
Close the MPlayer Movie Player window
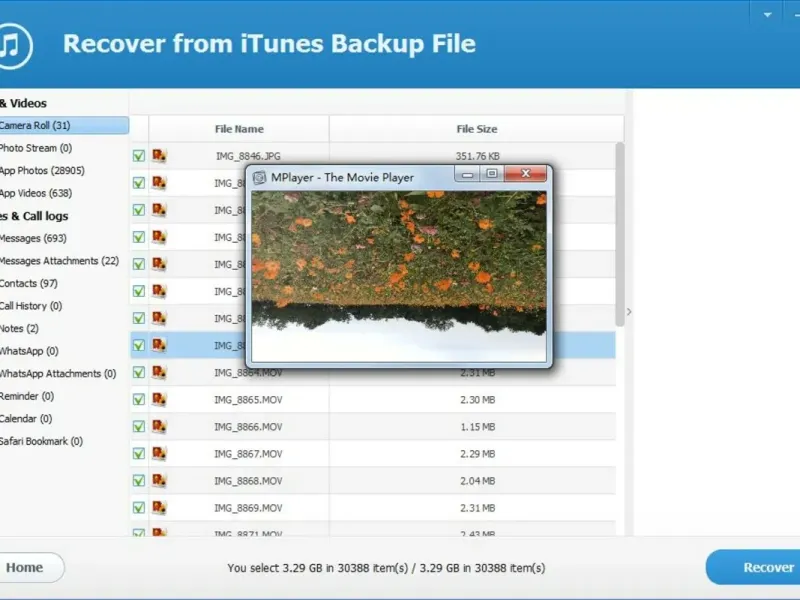coord(526,174)
